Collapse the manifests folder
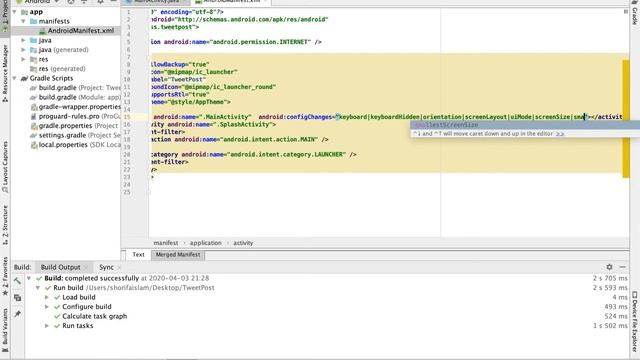The height and width of the screenshot is (360, 640). coord(24,21)
